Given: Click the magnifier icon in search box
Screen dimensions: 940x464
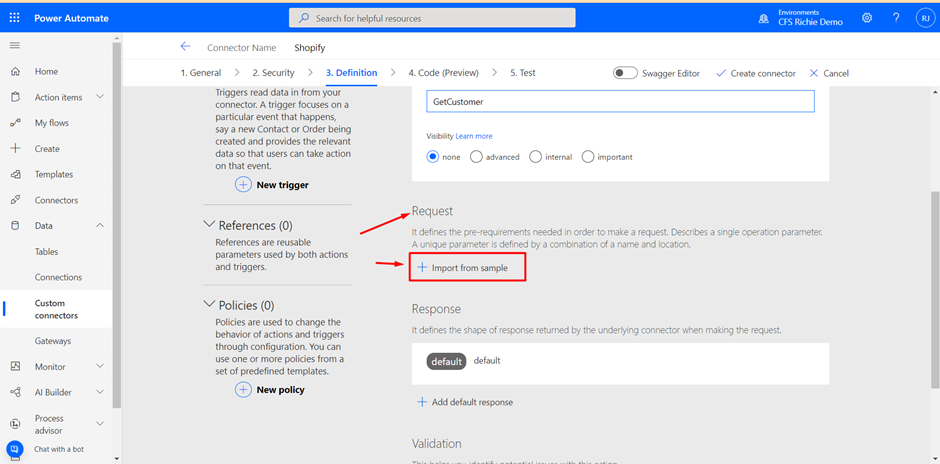Looking at the screenshot, I should point(305,18).
